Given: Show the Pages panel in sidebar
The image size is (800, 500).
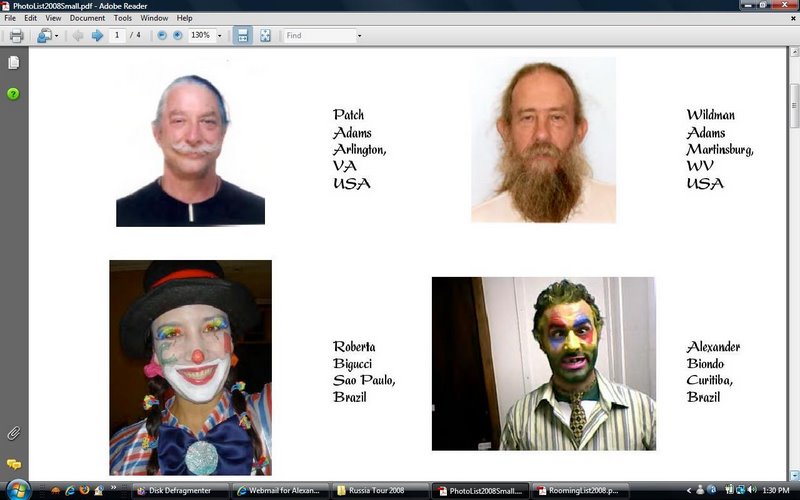Looking at the screenshot, I should click(13, 63).
